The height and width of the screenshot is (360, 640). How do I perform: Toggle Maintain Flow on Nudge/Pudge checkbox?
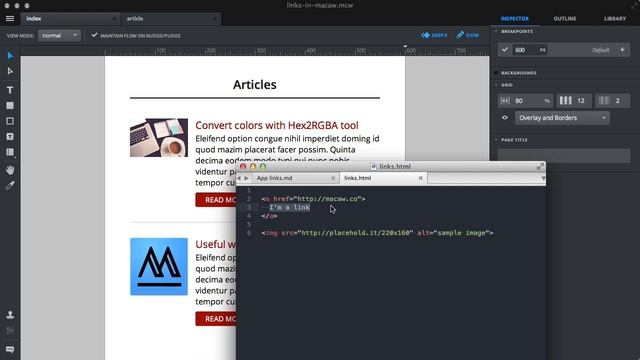click(x=94, y=36)
